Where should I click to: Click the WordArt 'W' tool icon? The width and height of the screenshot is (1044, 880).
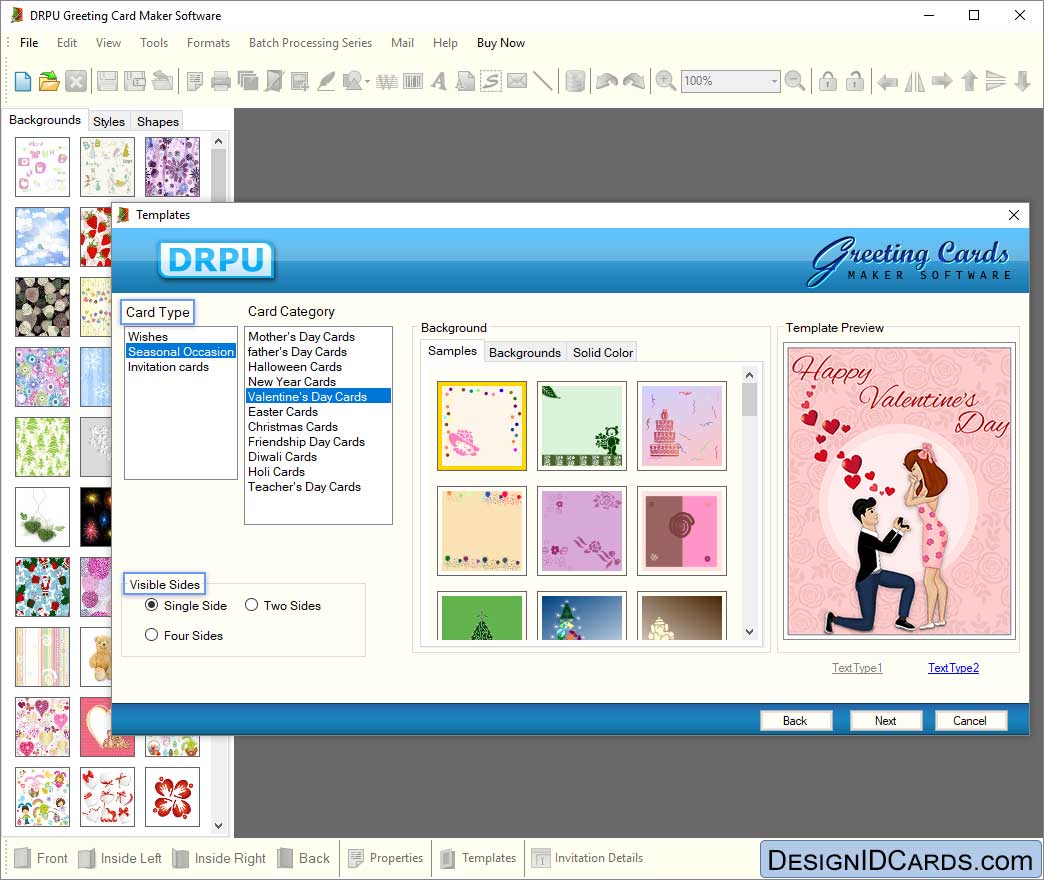386,81
